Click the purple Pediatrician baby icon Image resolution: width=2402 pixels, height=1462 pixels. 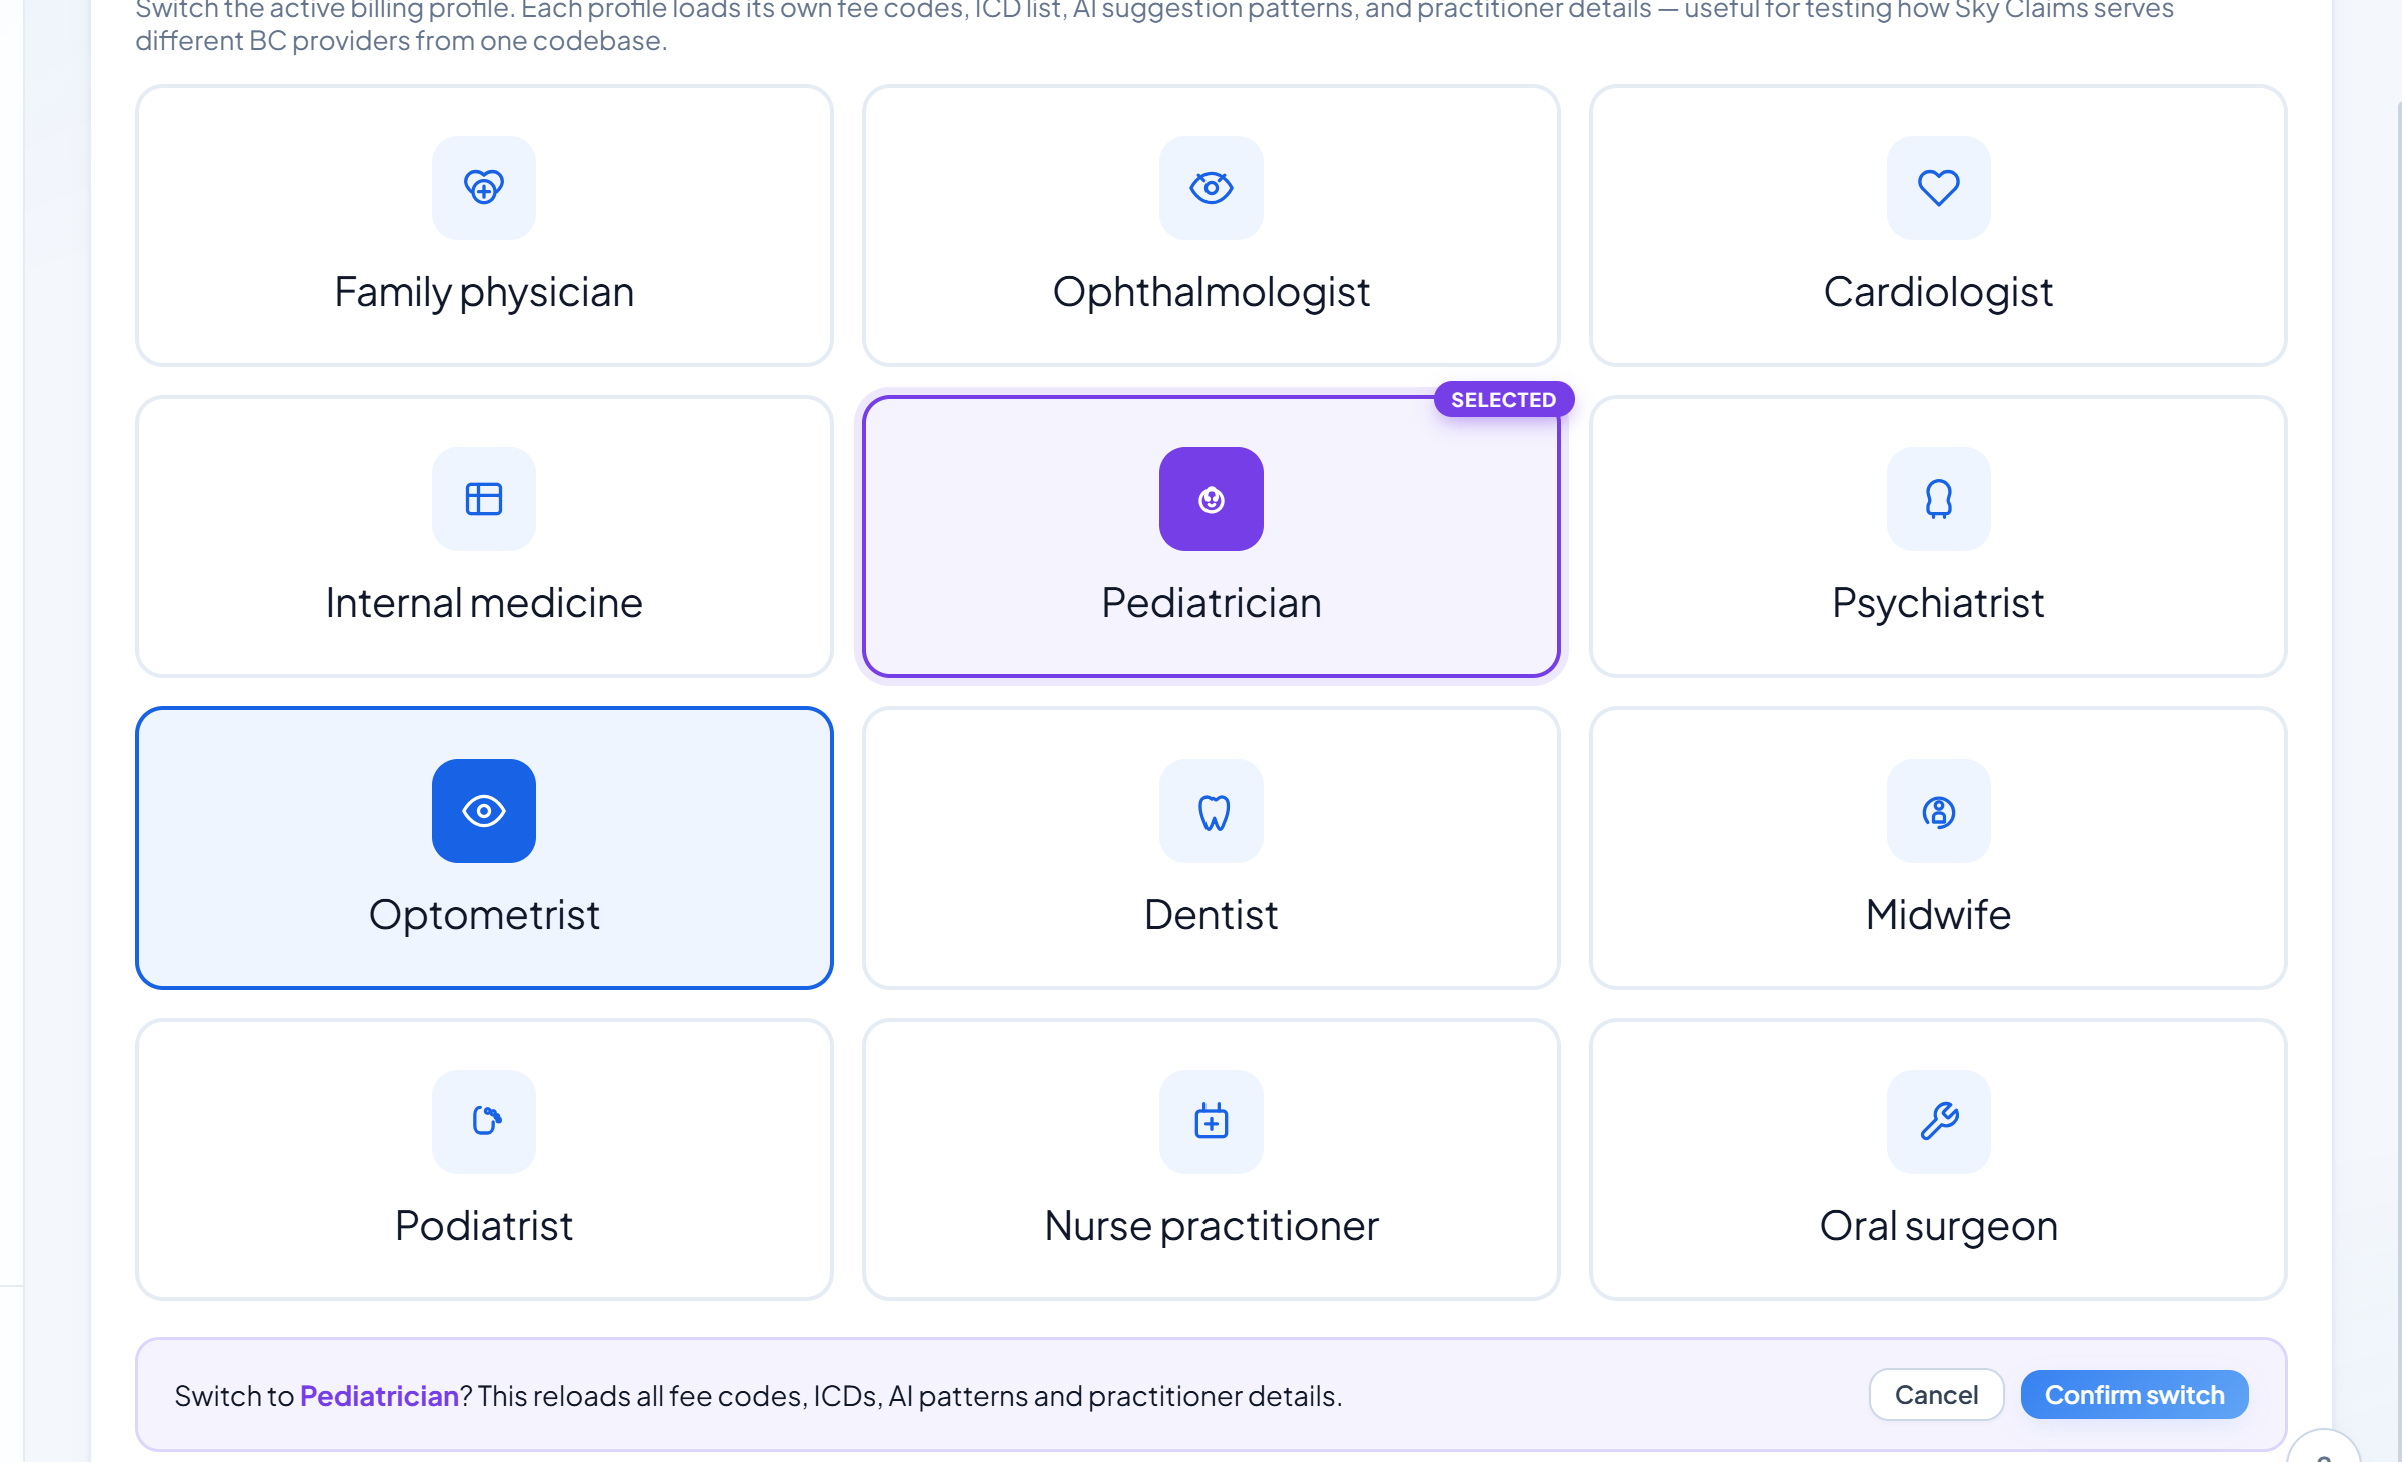point(1211,499)
